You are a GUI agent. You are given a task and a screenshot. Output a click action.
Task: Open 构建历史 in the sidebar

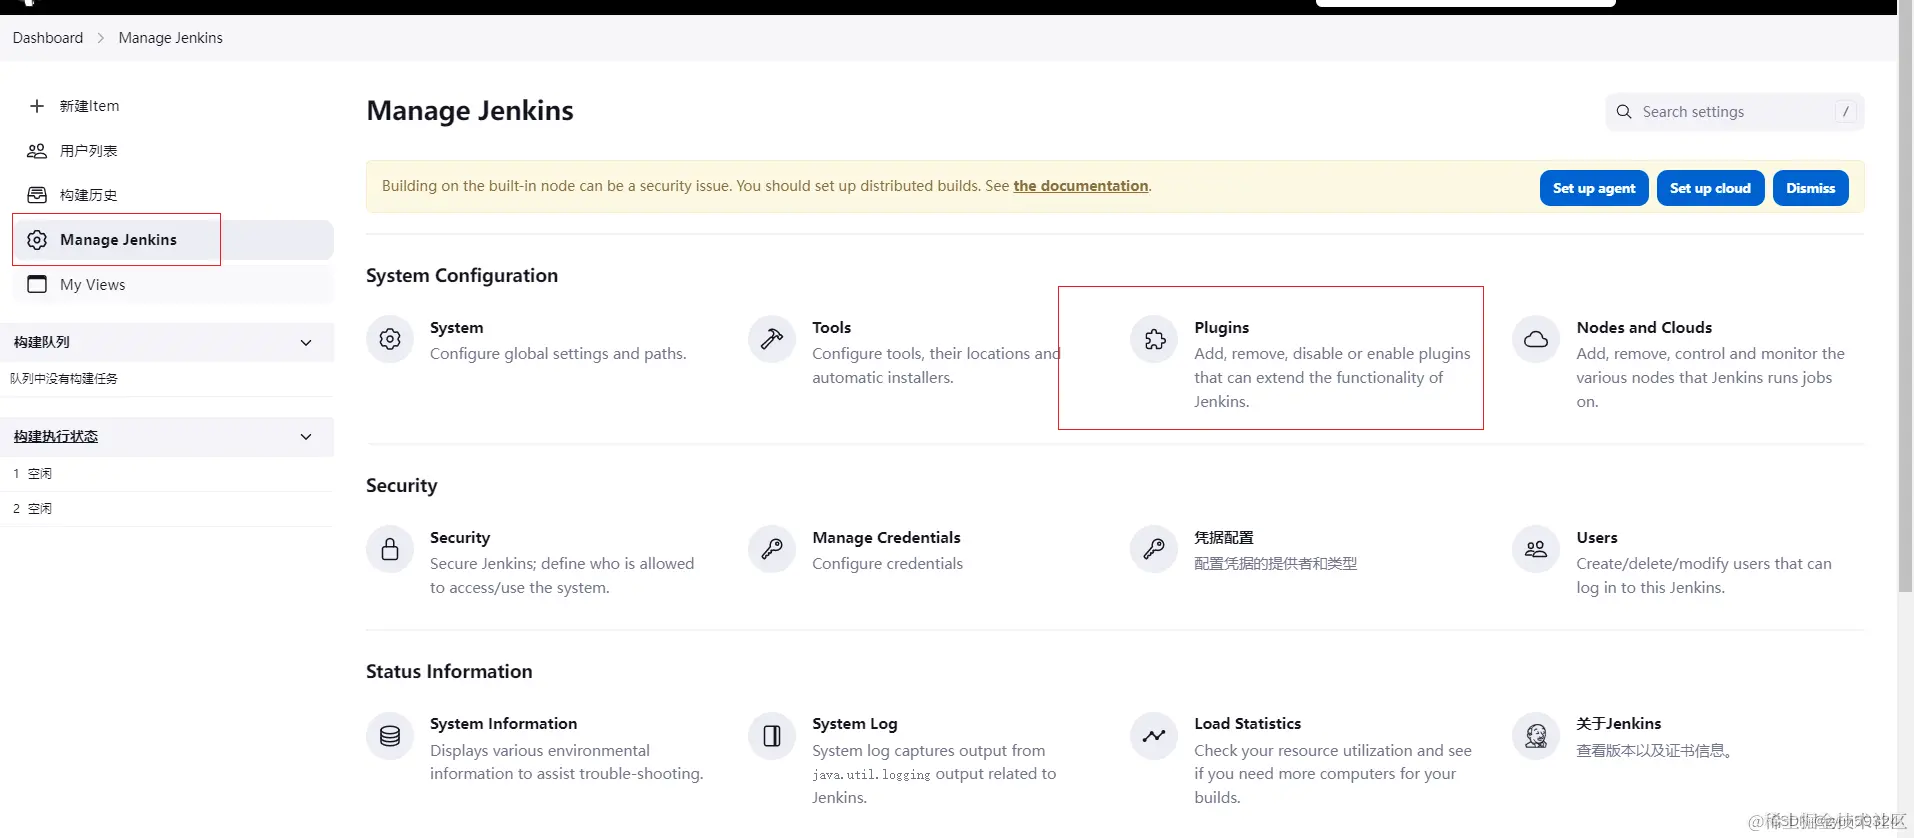(x=173, y=195)
